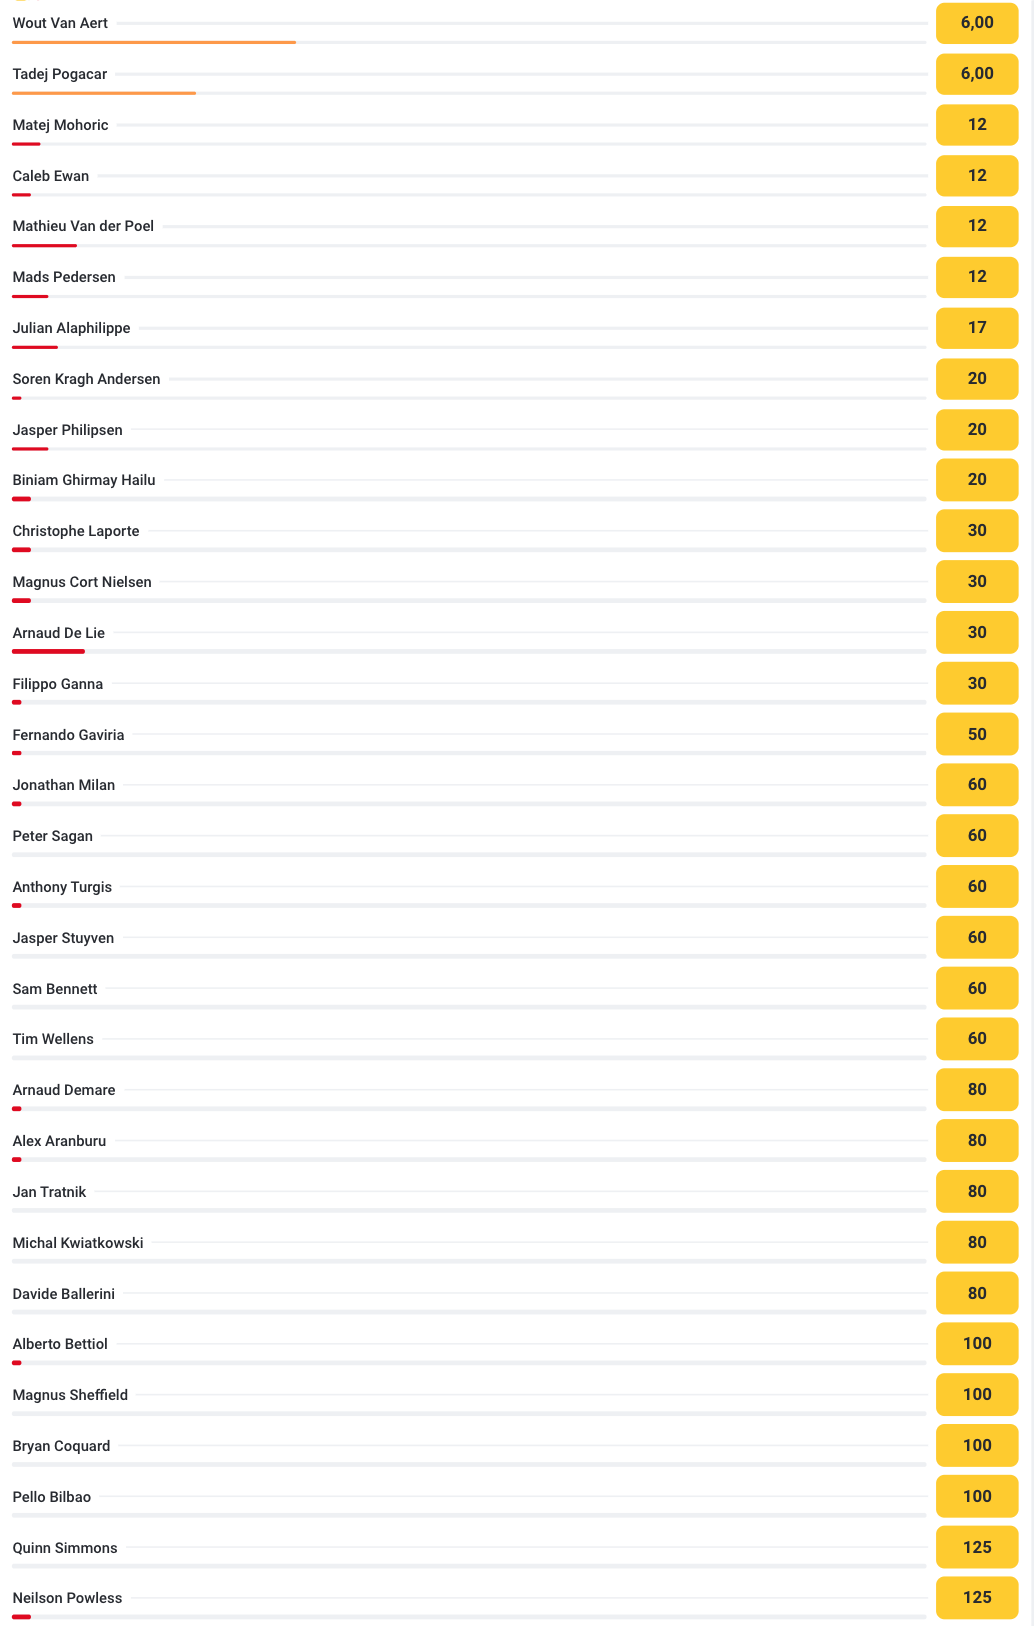This screenshot has height=1626, width=1034.
Task: Click the Biniam Ghirmay Hailu name
Action: (x=84, y=480)
